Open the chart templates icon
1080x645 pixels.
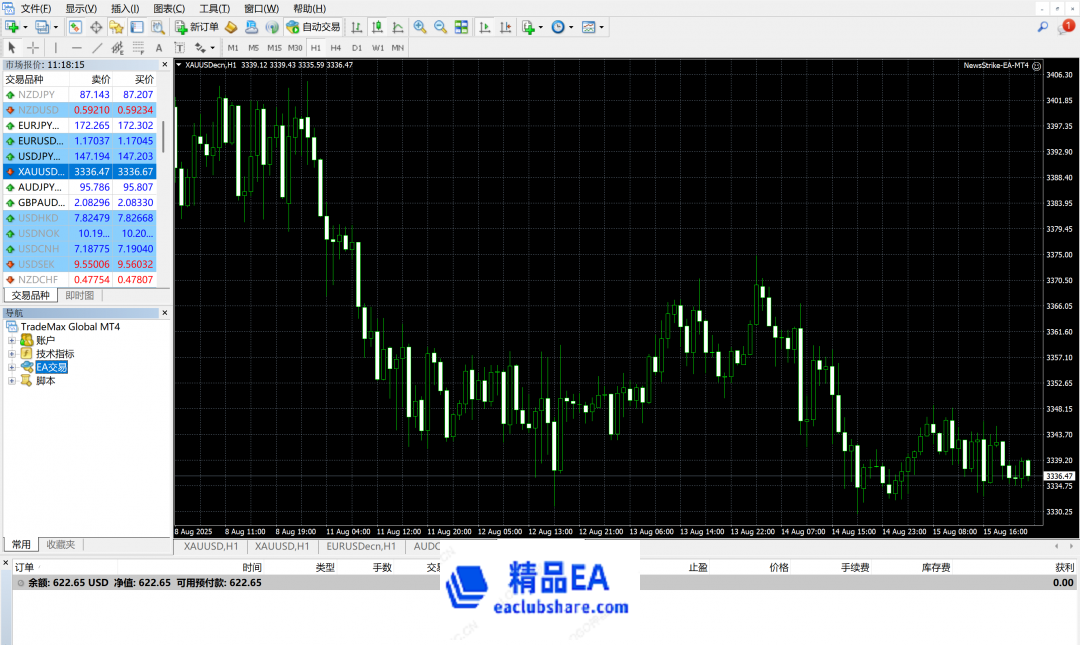click(x=588, y=27)
